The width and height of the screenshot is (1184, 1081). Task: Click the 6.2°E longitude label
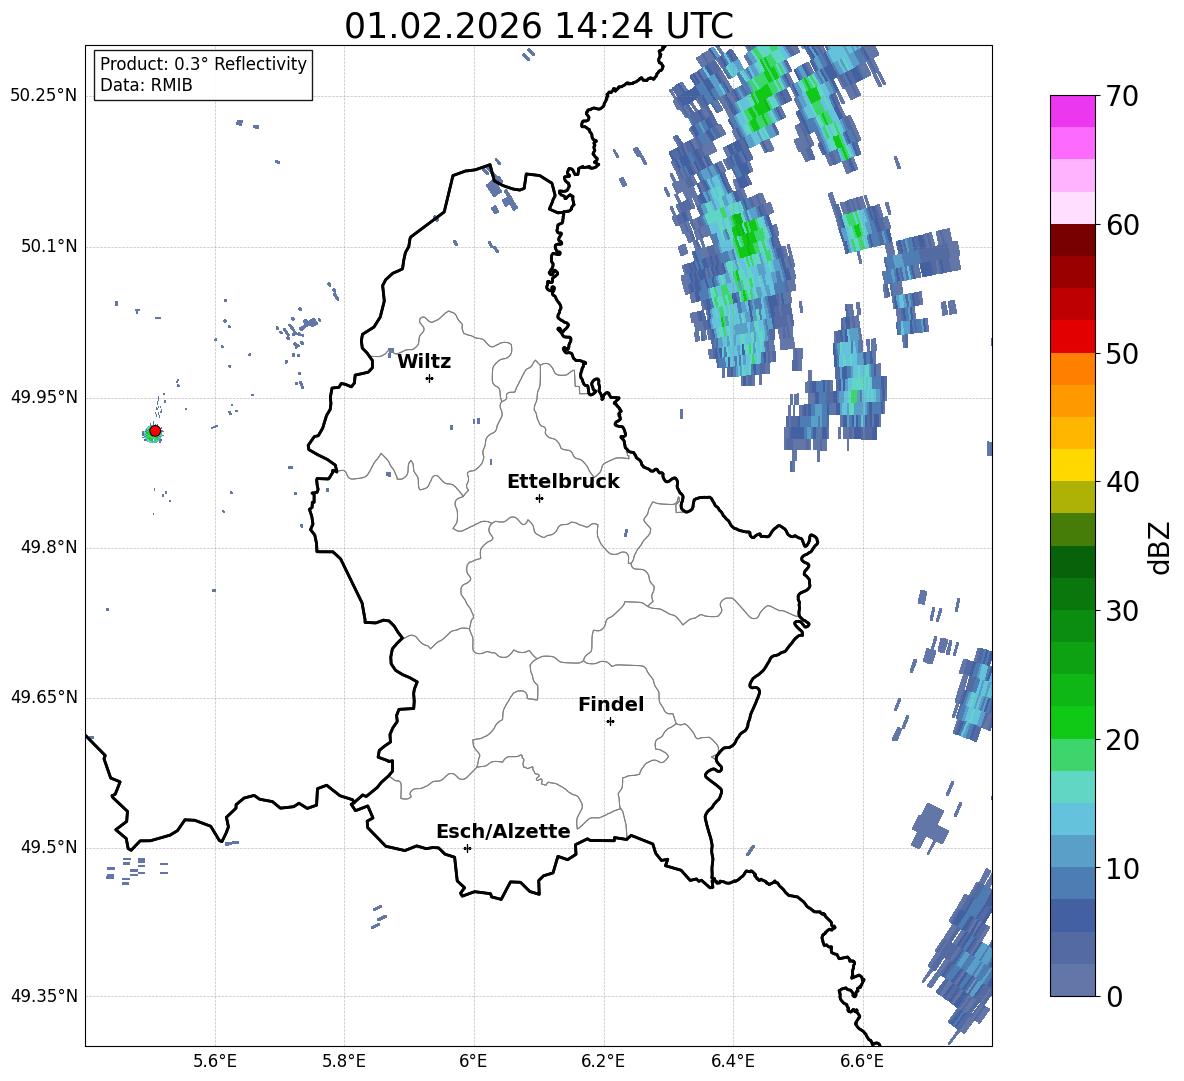(603, 1061)
